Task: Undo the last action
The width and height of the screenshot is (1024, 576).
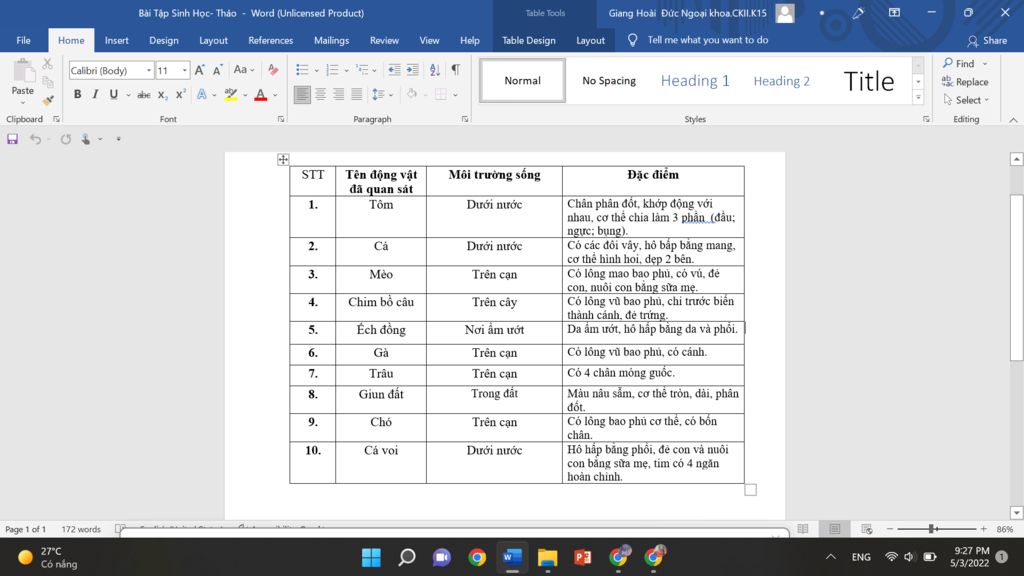Action: (x=35, y=139)
